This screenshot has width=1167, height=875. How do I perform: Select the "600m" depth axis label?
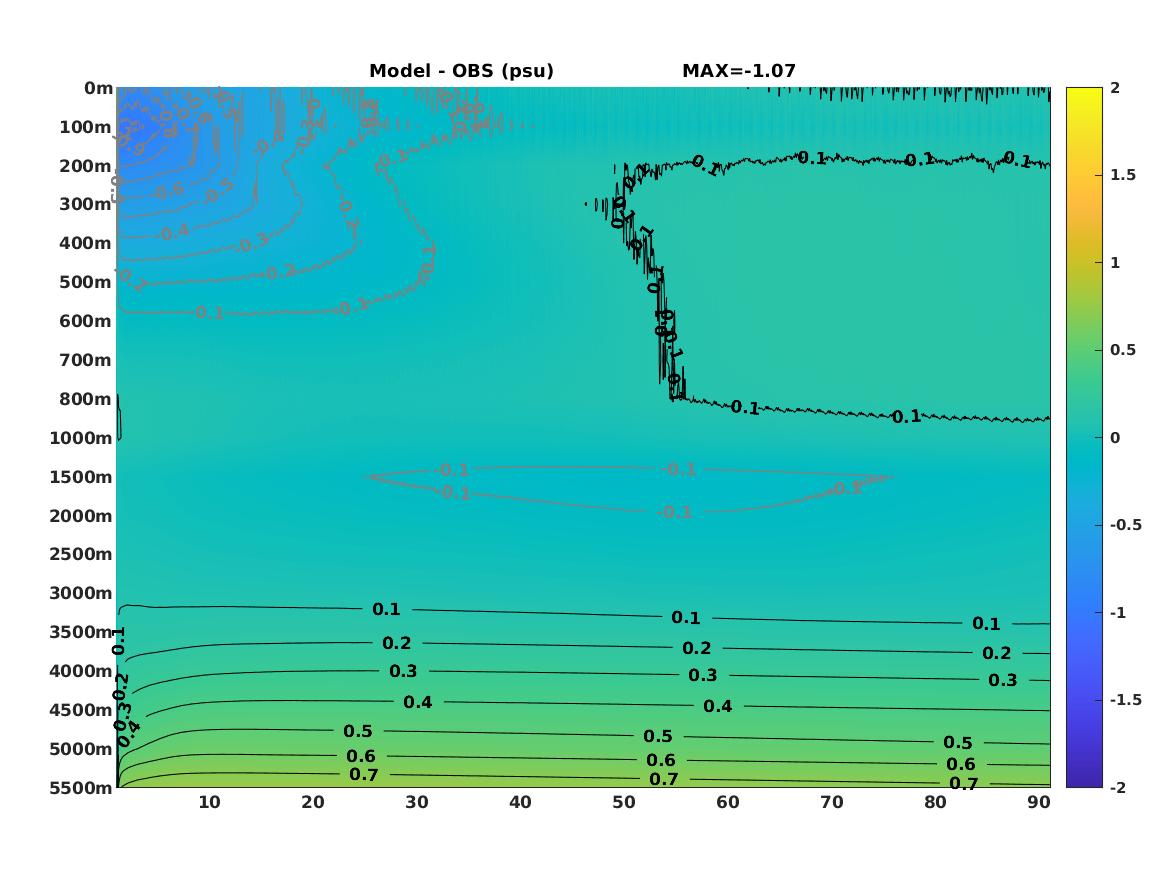pyautogui.click(x=86, y=321)
